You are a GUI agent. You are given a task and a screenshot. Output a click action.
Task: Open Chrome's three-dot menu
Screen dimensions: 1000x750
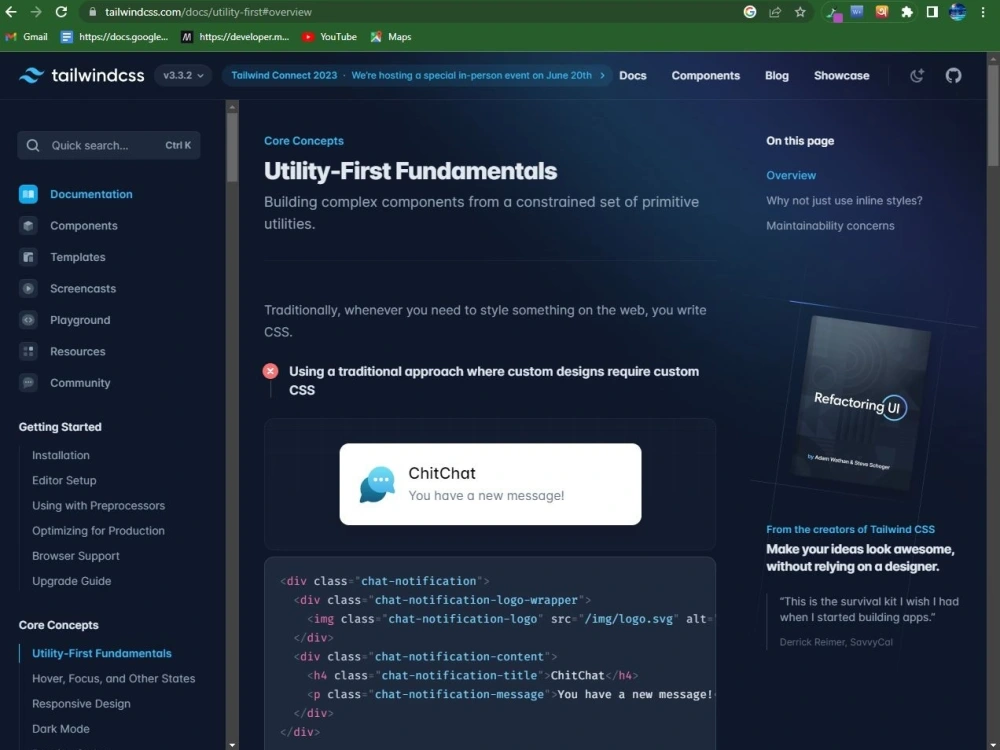985,13
